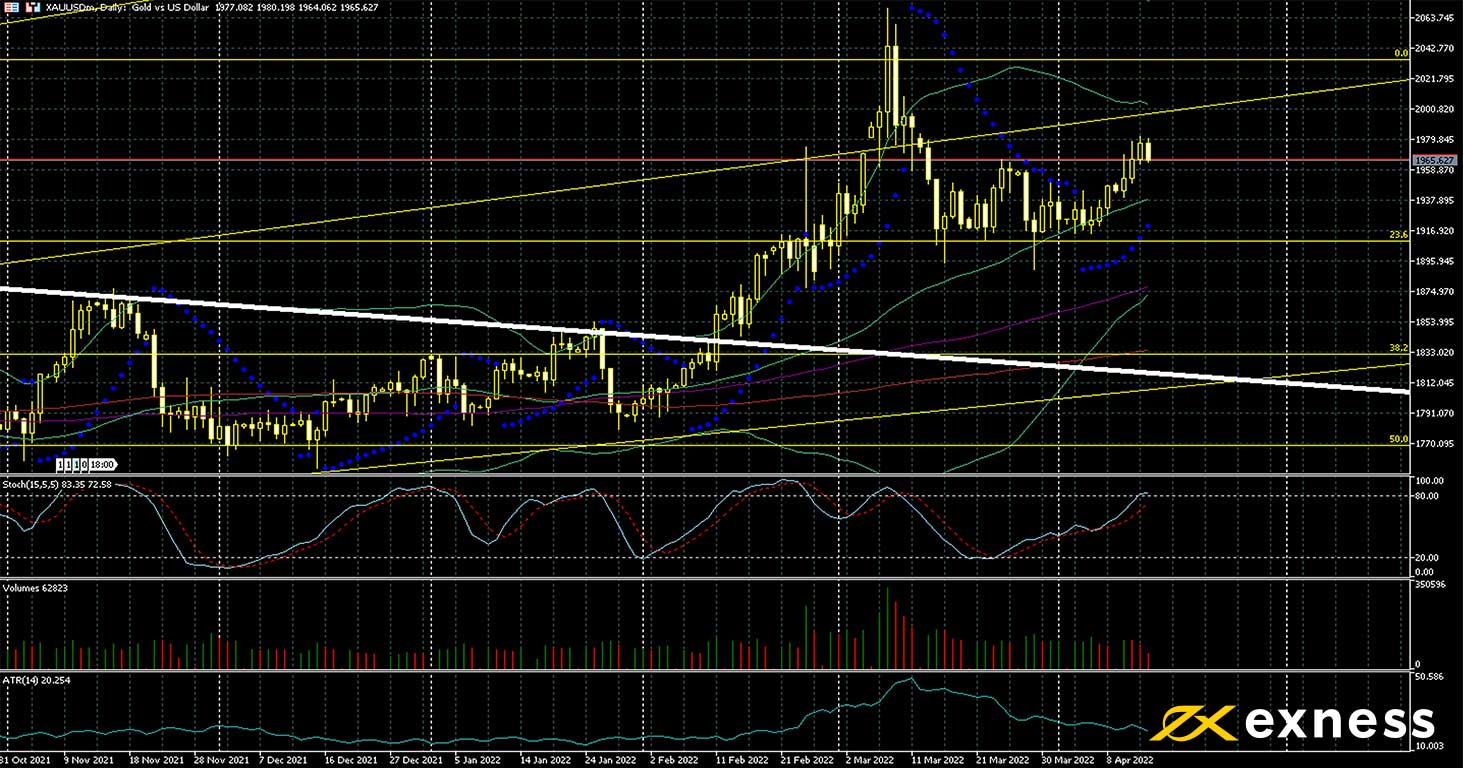This screenshot has height=768, width=1463.
Task: Click the Volumes 62823 indicator label
Action: [x=34, y=587]
